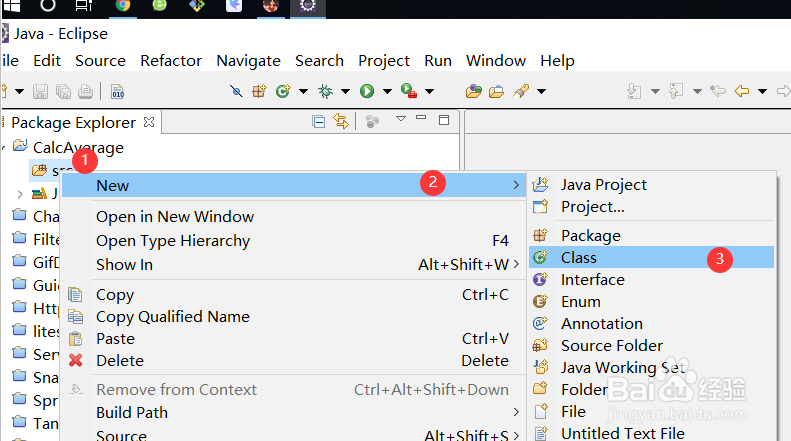This screenshot has width=791, height=441.
Task: Toggle Link with Editor in Package Explorer
Action: click(x=341, y=122)
